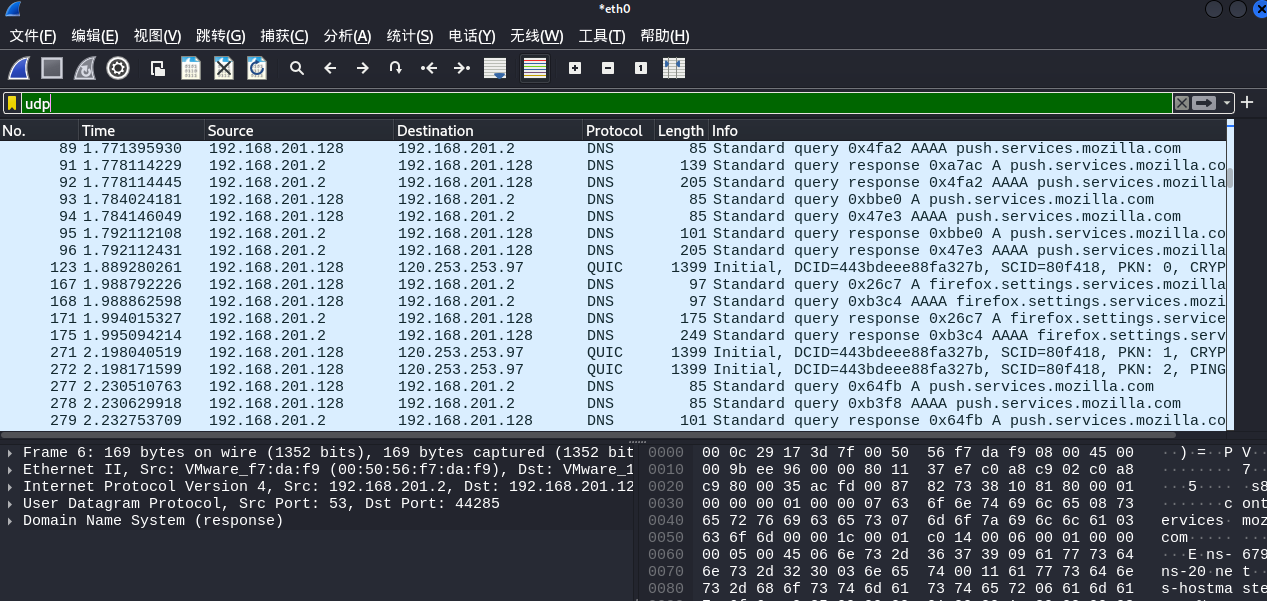Expand the User Datagram Protocol tree node
The image size is (1267, 601).
(x=11, y=504)
